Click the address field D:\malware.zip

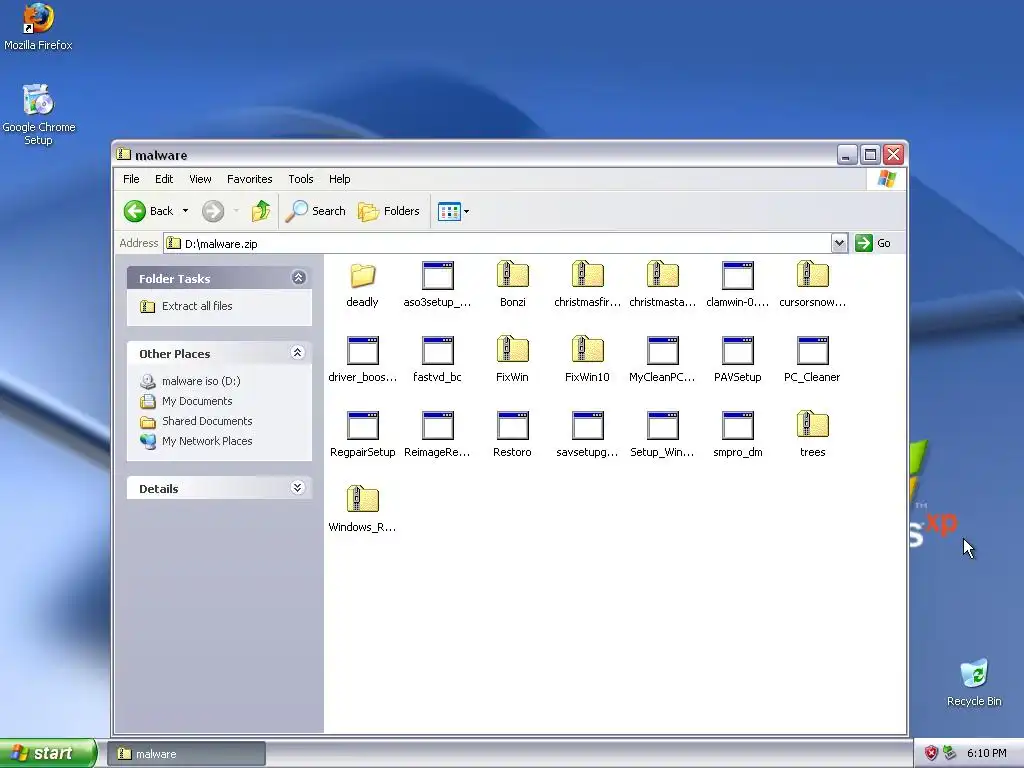497,243
